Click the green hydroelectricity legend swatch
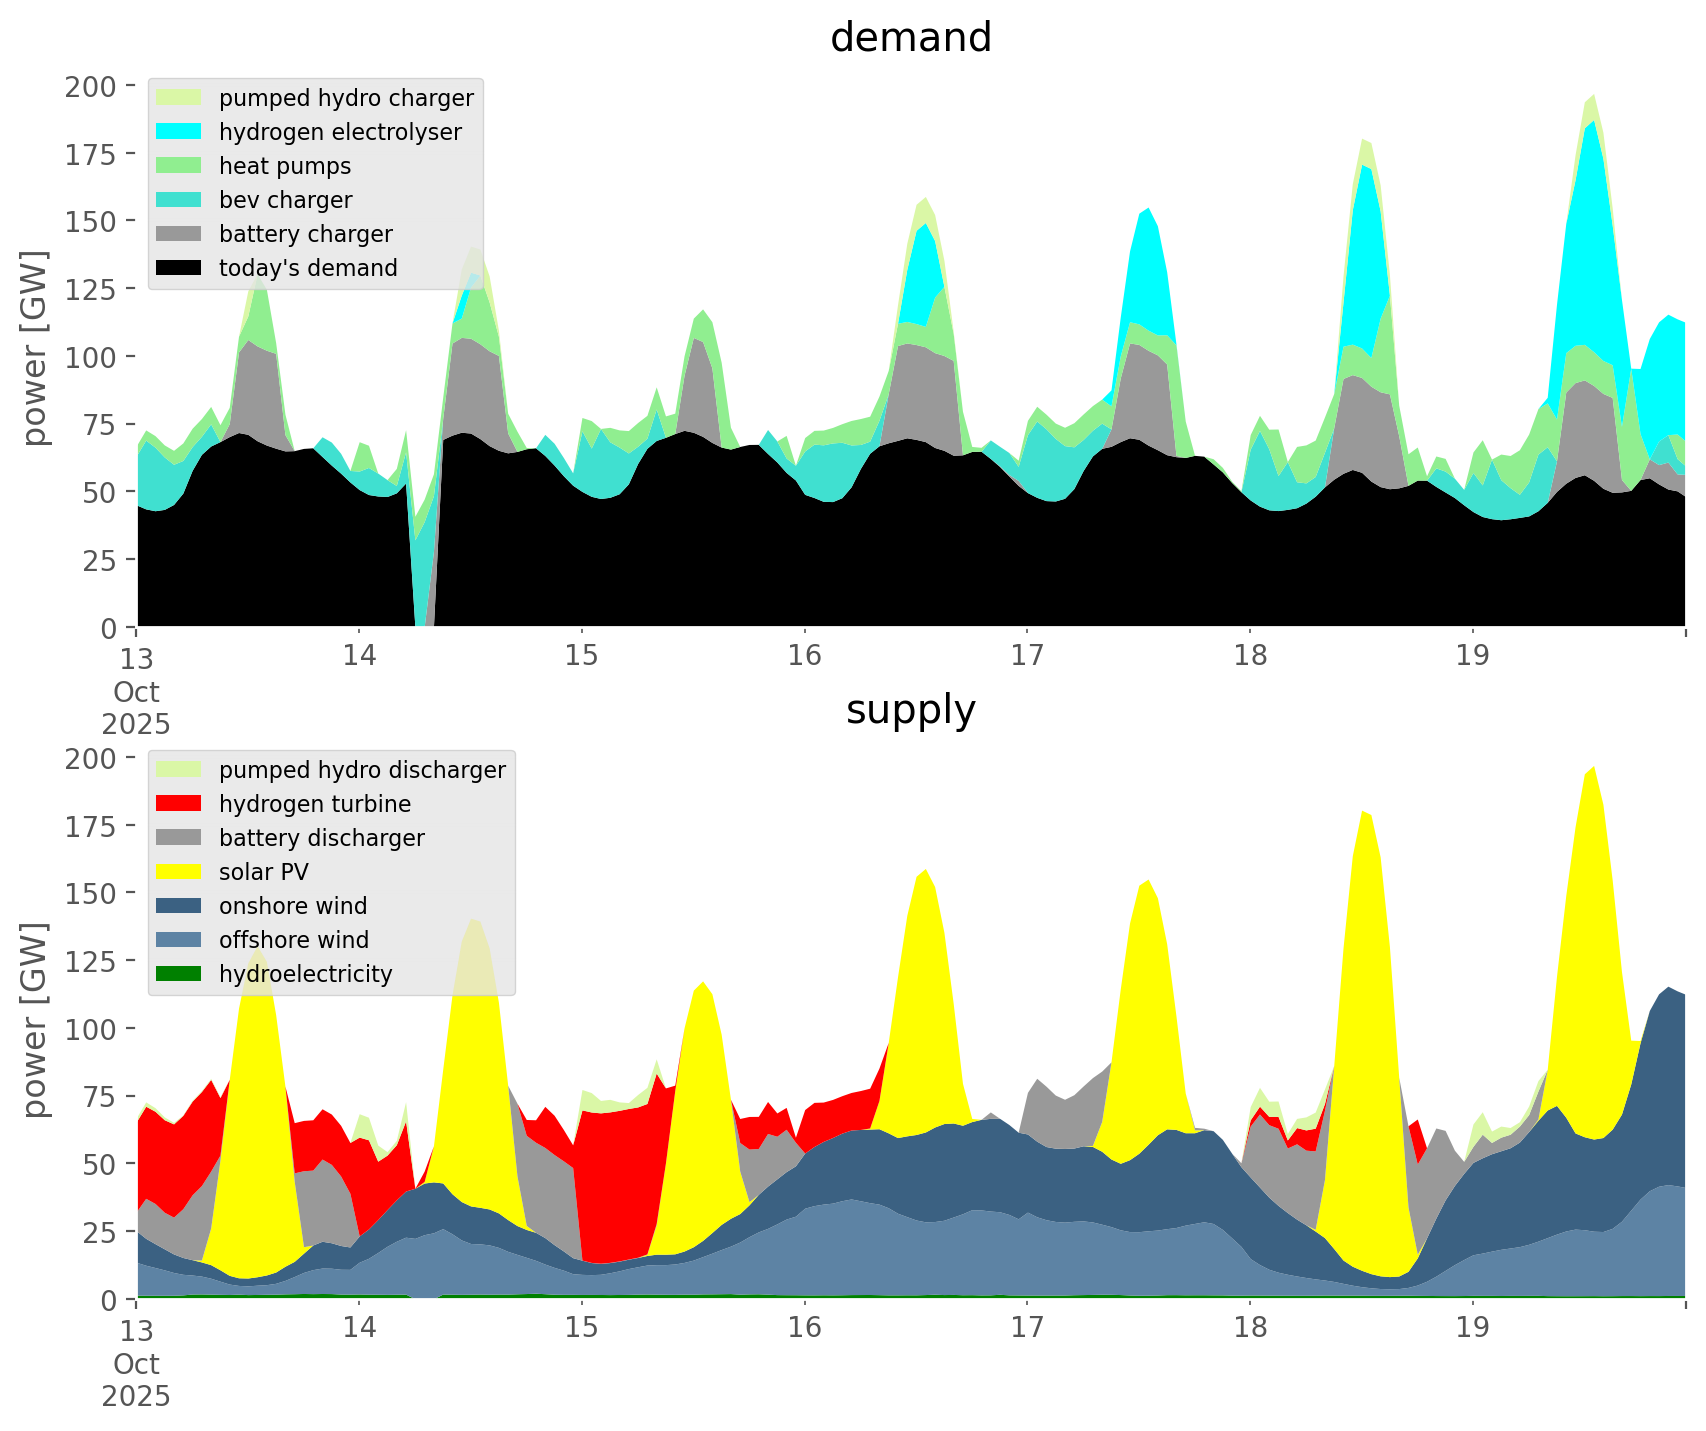1706x1431 pixels. (180, 974)
